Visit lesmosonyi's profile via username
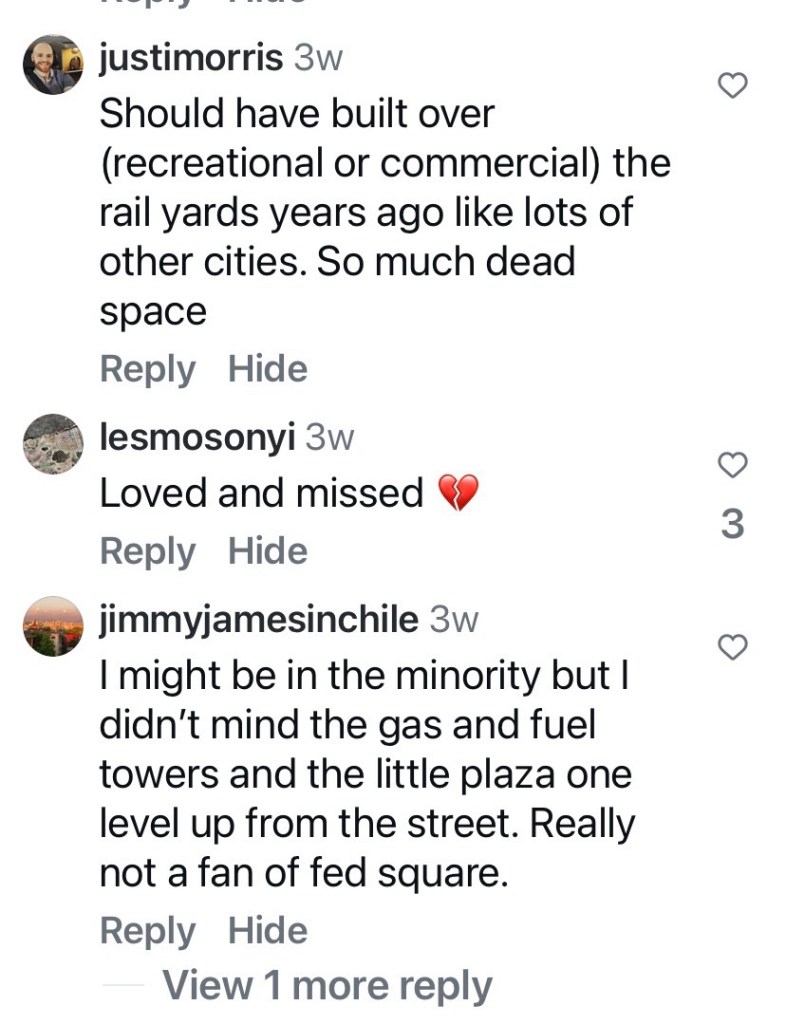This screenshot has height=1024, width=786. click(197, 436)
